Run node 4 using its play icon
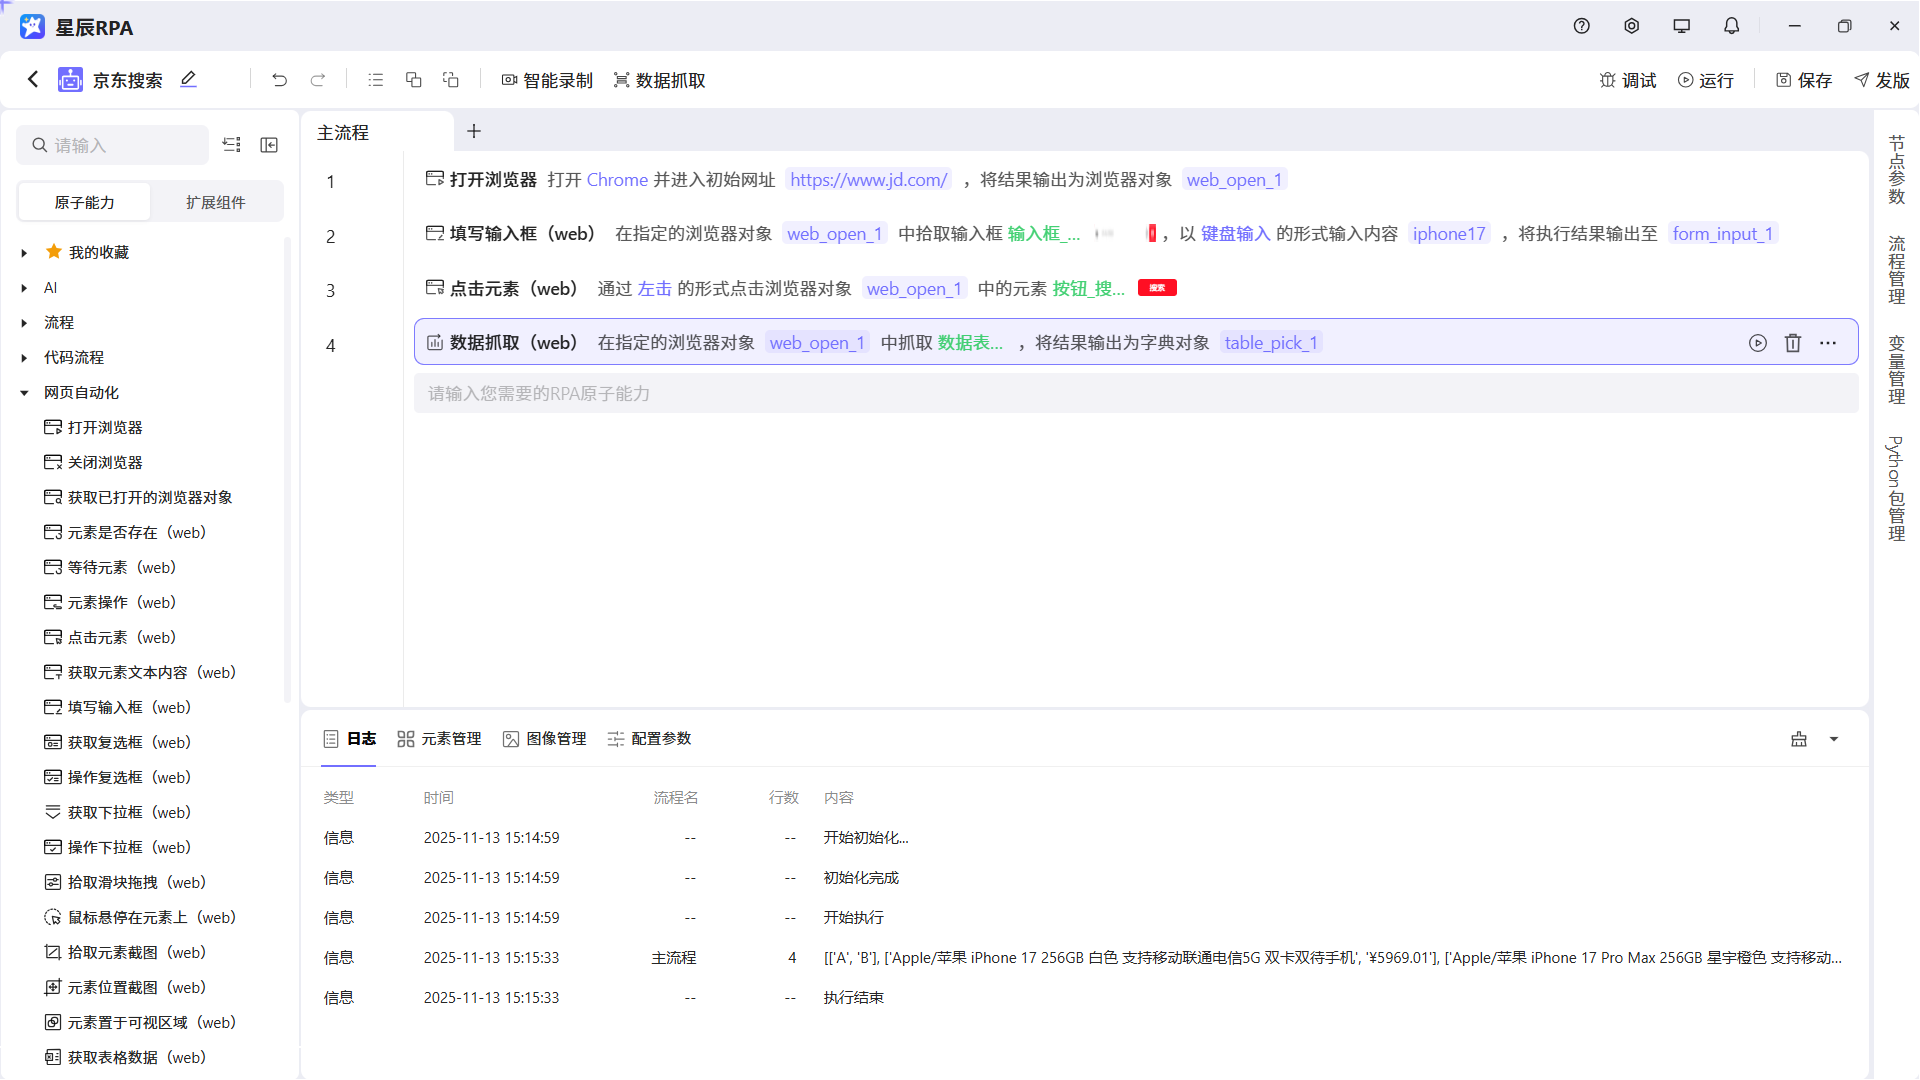Image resolution: width=1920 pixels, height=1080 pixels. pos(1757,342)
